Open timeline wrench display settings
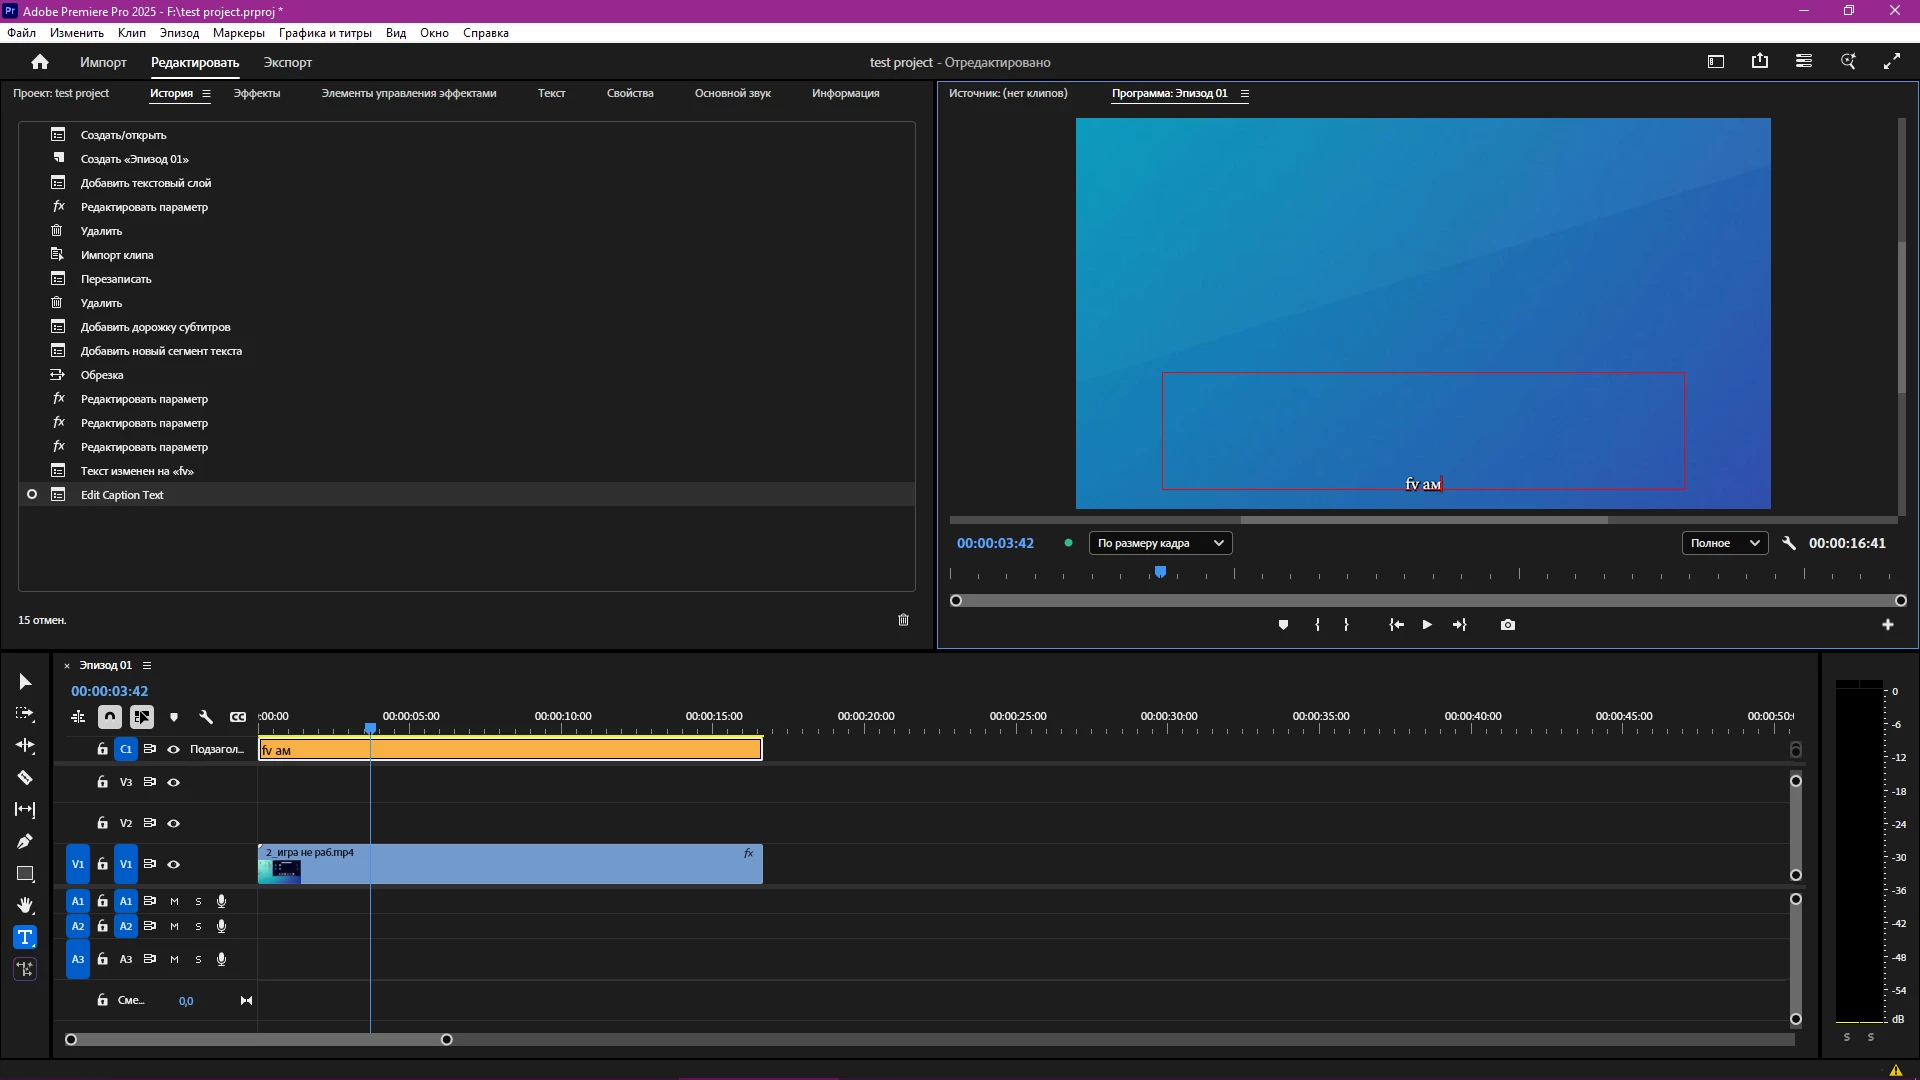The height and width of the screenshot is (1080, 1920). [x=206, y=717]
